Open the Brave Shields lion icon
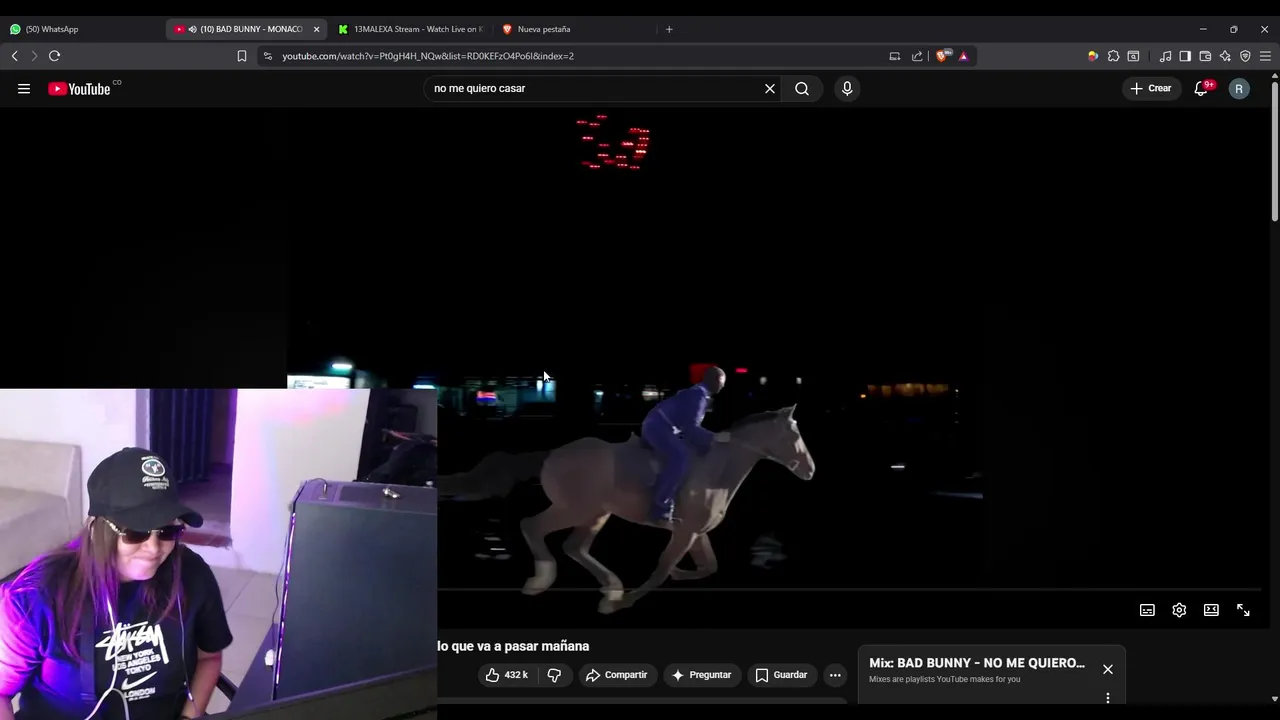The height and width of the screenshot is (720, 1280). (942, 56)
